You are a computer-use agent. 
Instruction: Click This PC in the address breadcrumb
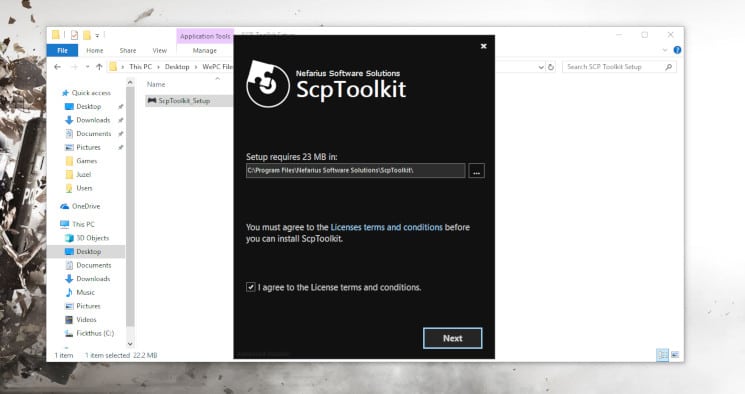pyautogui.click(x=141, y=67)
